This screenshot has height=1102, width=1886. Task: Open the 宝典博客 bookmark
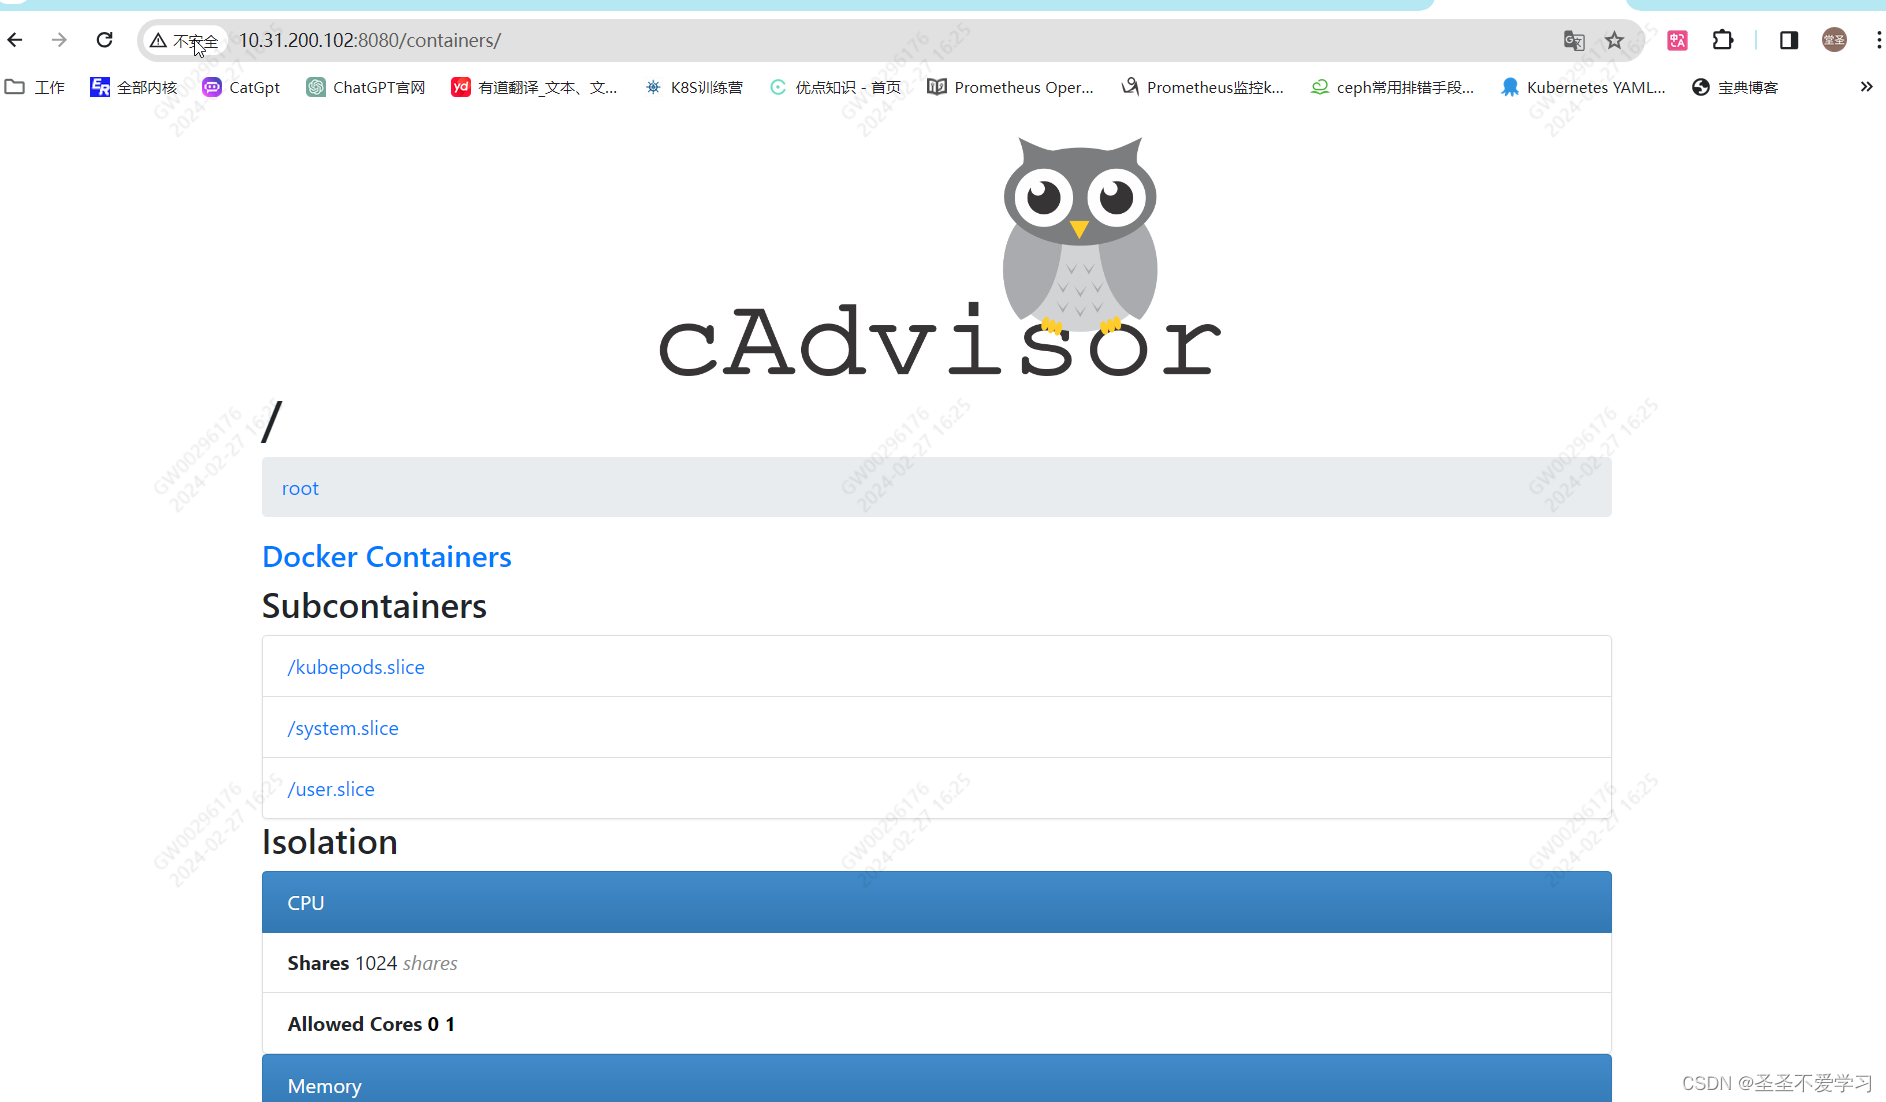[1735, 88]
